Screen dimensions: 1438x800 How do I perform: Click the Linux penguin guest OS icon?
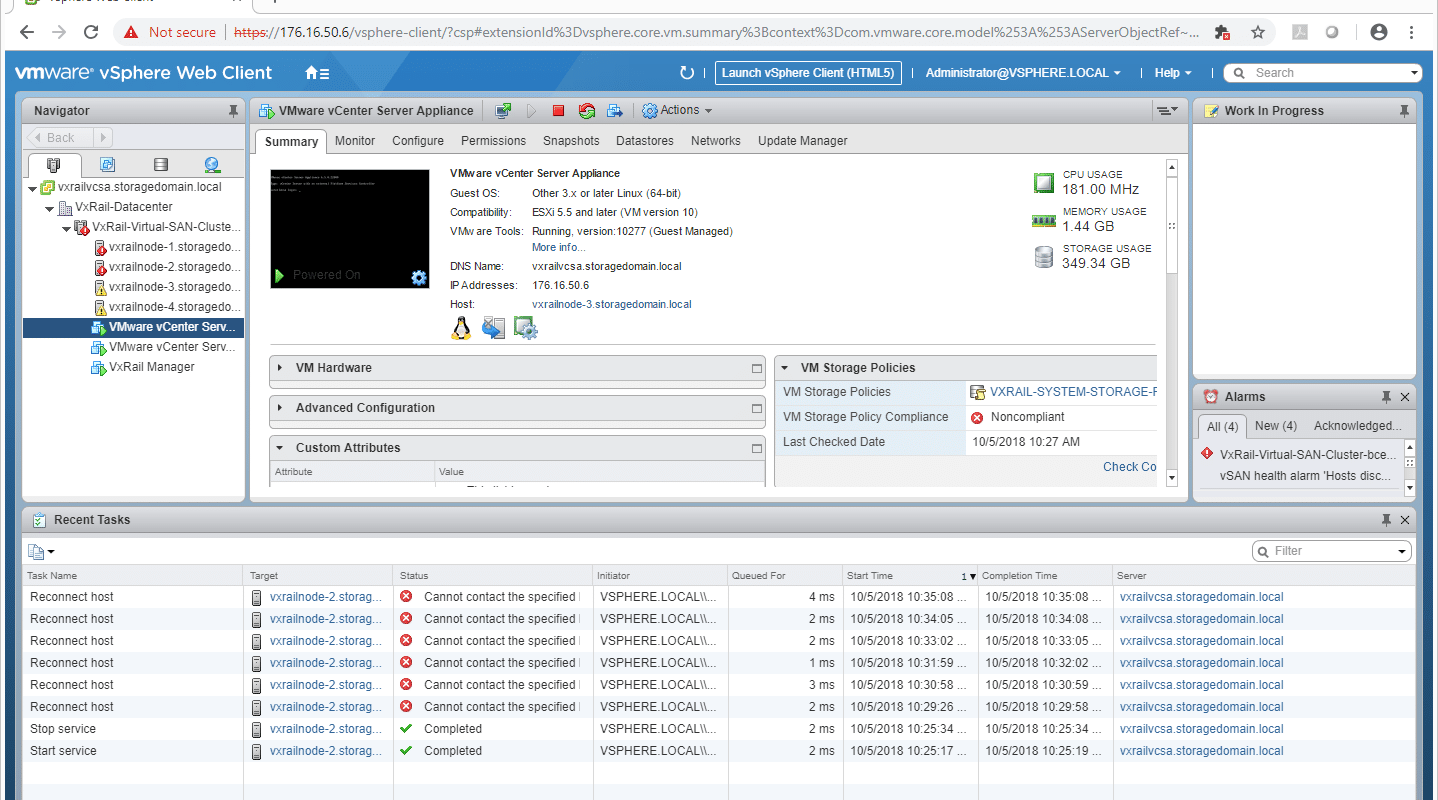point(461,327)
